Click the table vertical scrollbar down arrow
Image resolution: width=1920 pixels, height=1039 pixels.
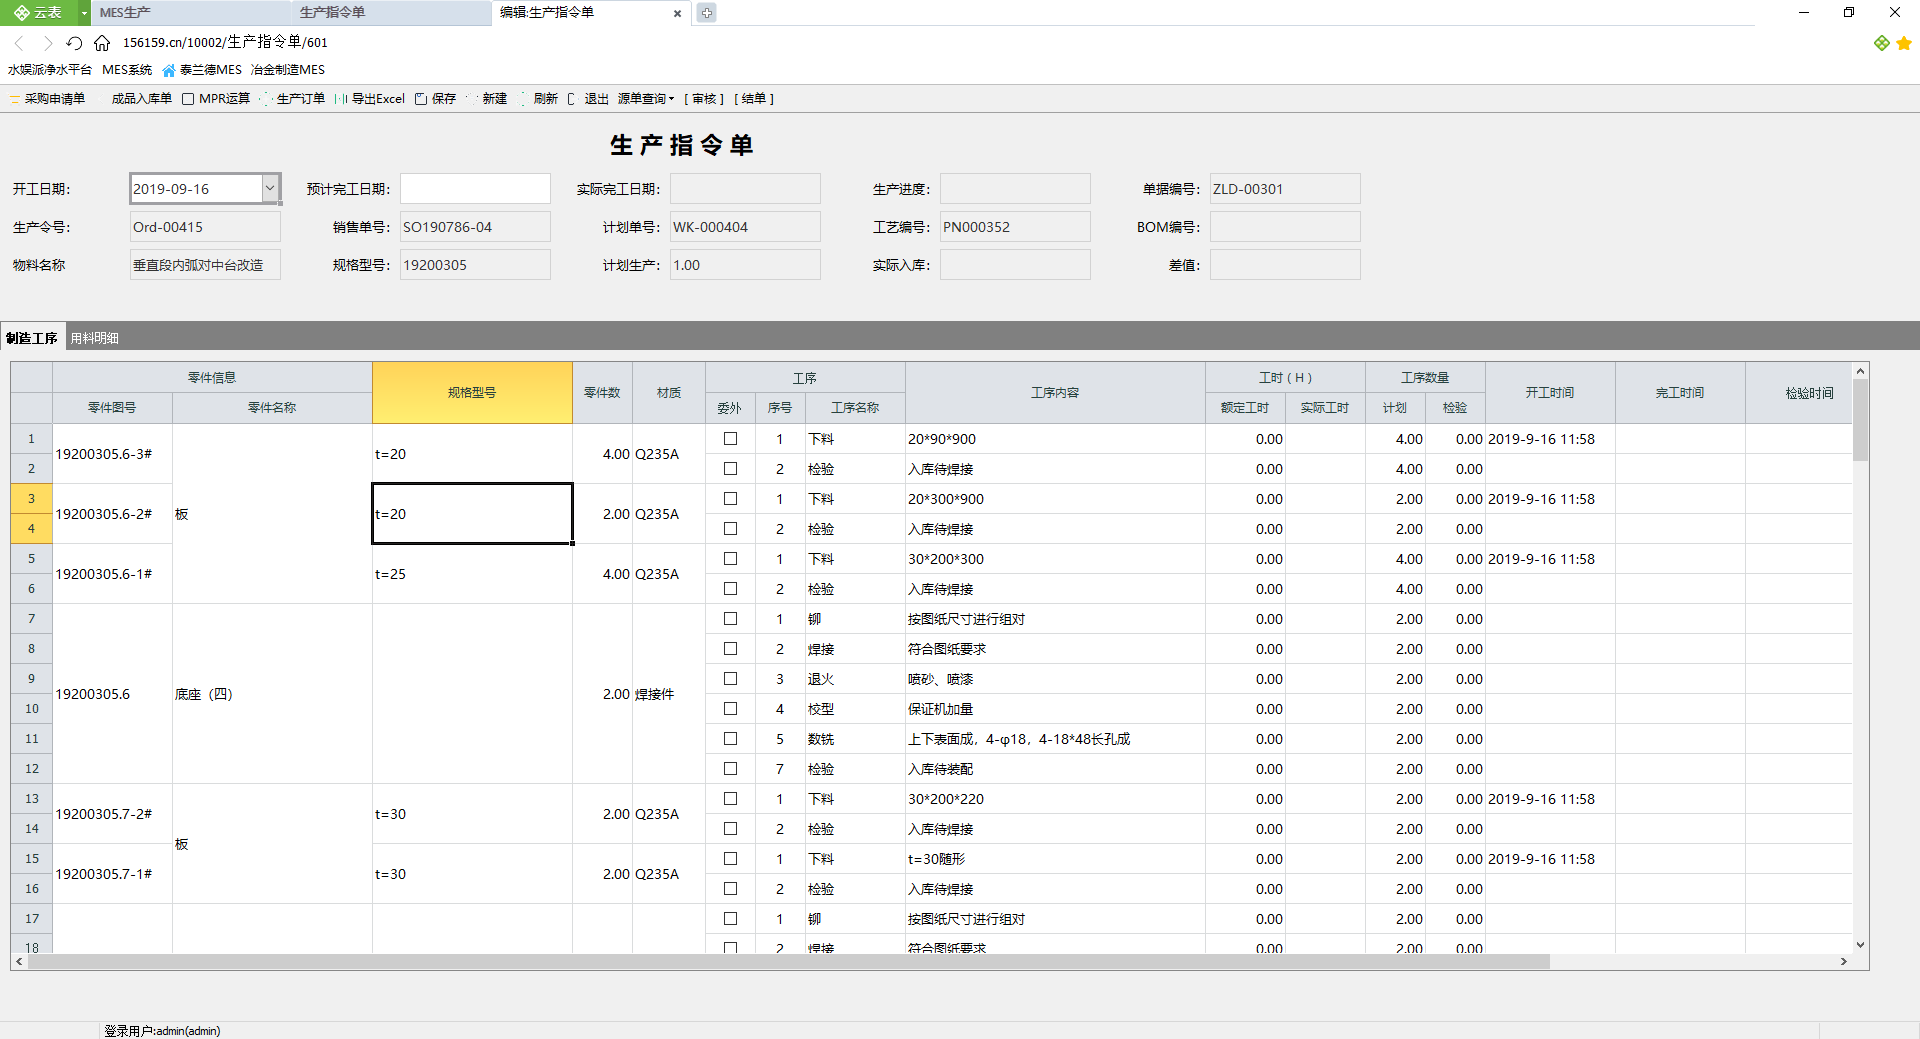[x=1860, y=945]
